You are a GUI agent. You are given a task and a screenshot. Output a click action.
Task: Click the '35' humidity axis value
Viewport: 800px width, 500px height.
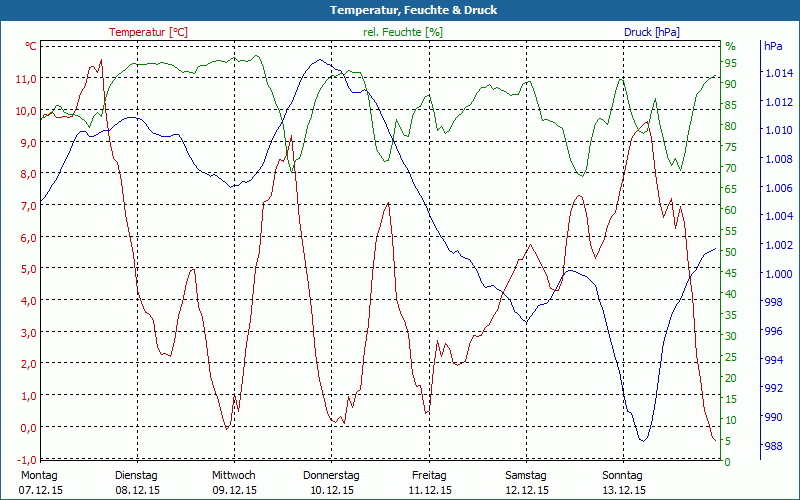point(731,315)
